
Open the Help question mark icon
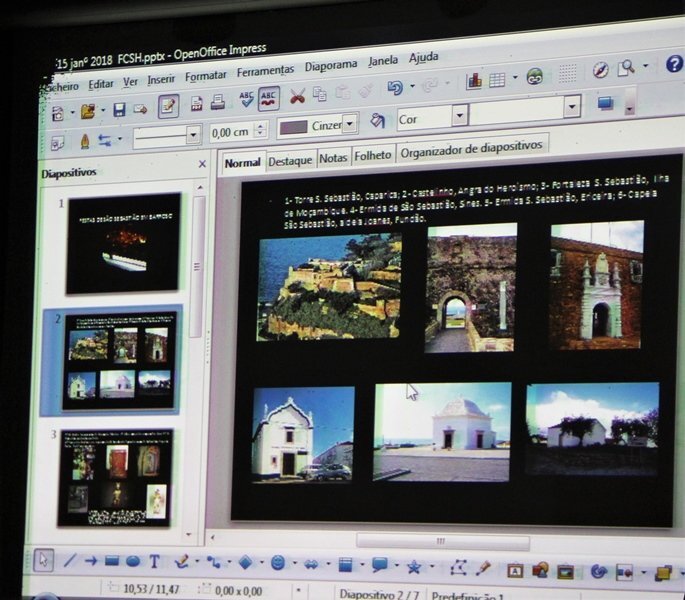tap(674, 64)
